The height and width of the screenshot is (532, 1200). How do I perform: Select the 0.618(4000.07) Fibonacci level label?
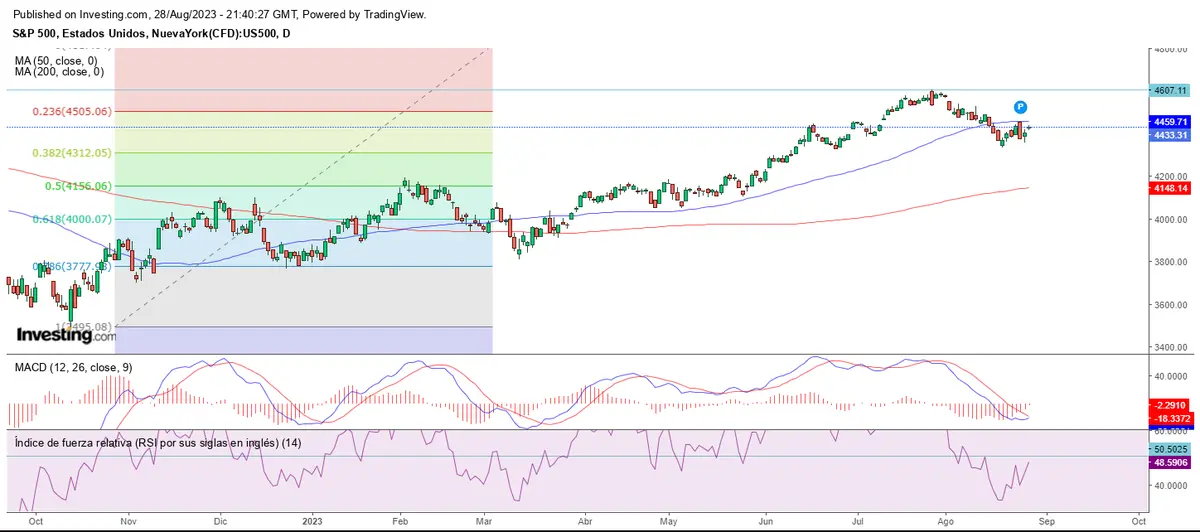tap(74, 219)
